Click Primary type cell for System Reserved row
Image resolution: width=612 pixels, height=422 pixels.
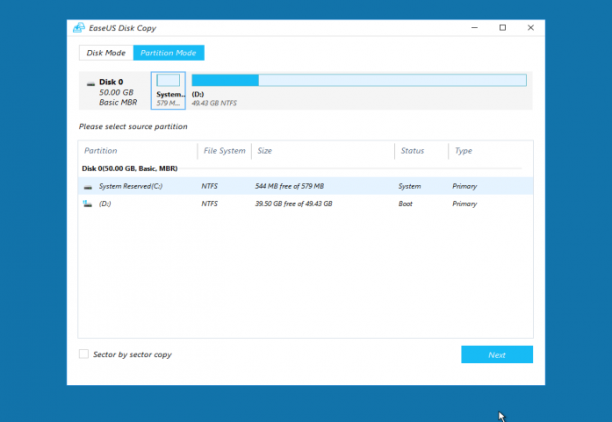pos(464,186)
